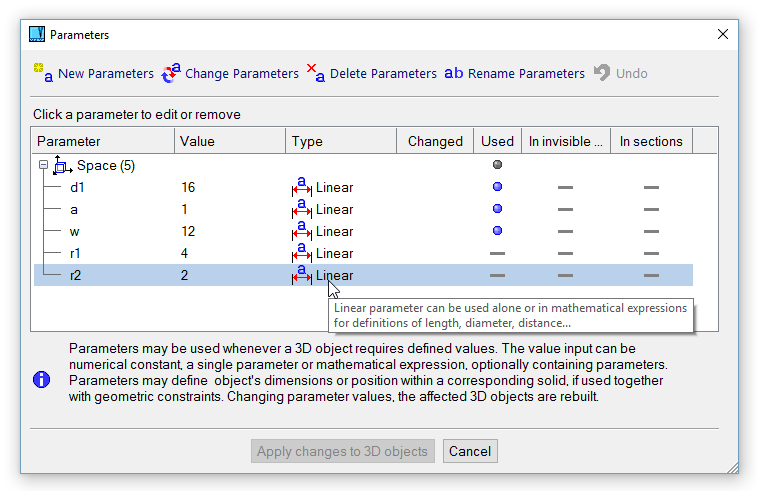
Task: Click the value 16 of d1
Action: (189, 187)
